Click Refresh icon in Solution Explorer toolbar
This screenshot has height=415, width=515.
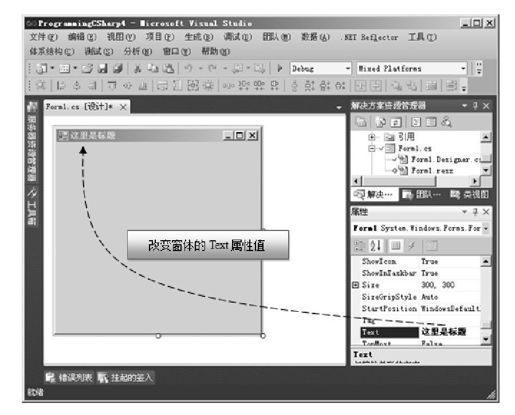pos(396,122)
